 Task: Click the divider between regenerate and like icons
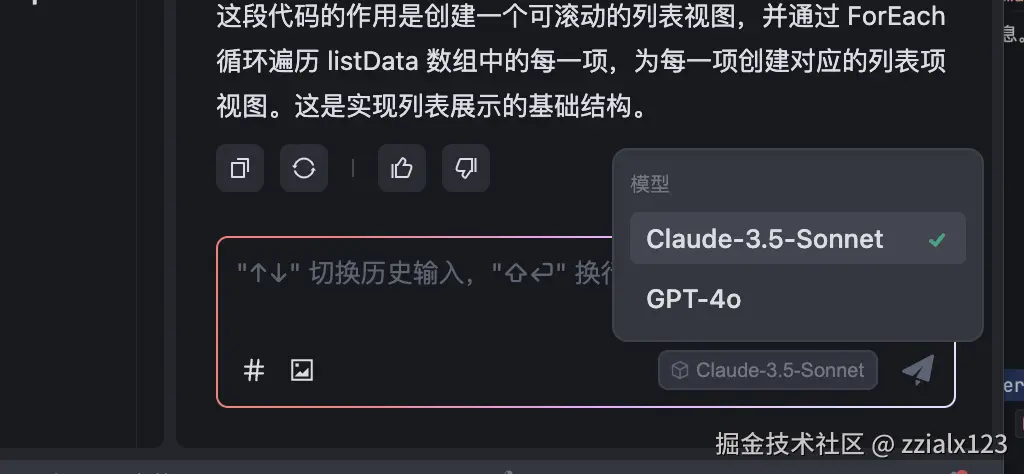coord(353,168)
